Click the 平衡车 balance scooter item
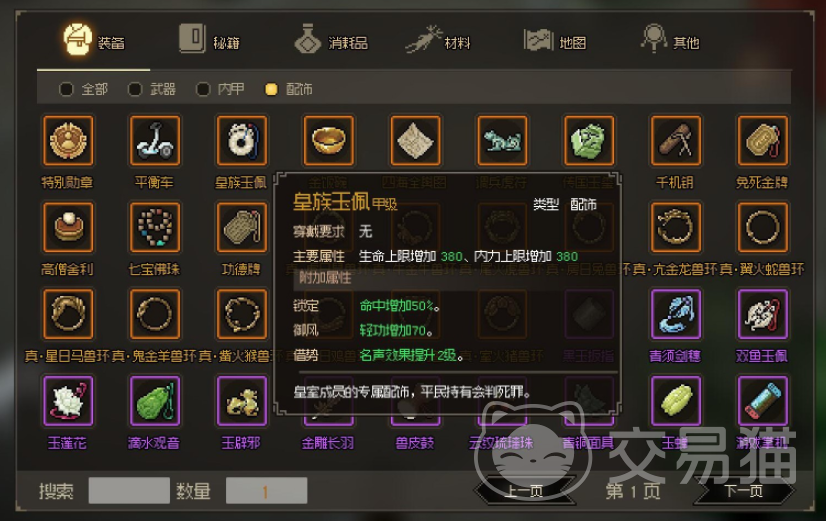This screenshot has width=826, height=521. [x=155, y=141]
